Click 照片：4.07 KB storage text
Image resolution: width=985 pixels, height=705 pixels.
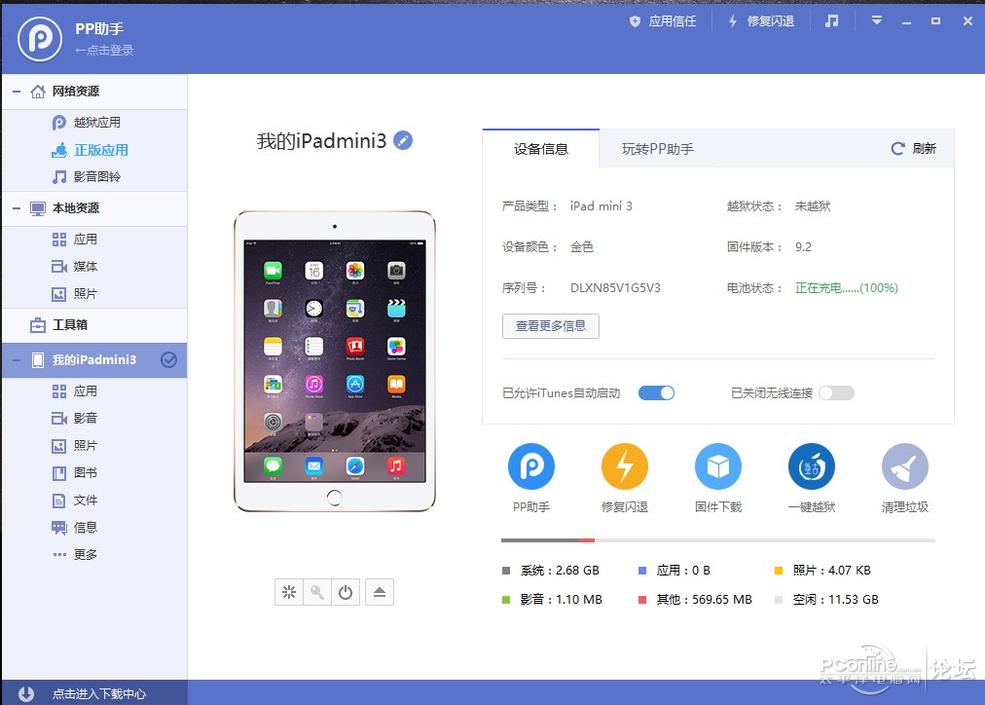coord(832,571)
